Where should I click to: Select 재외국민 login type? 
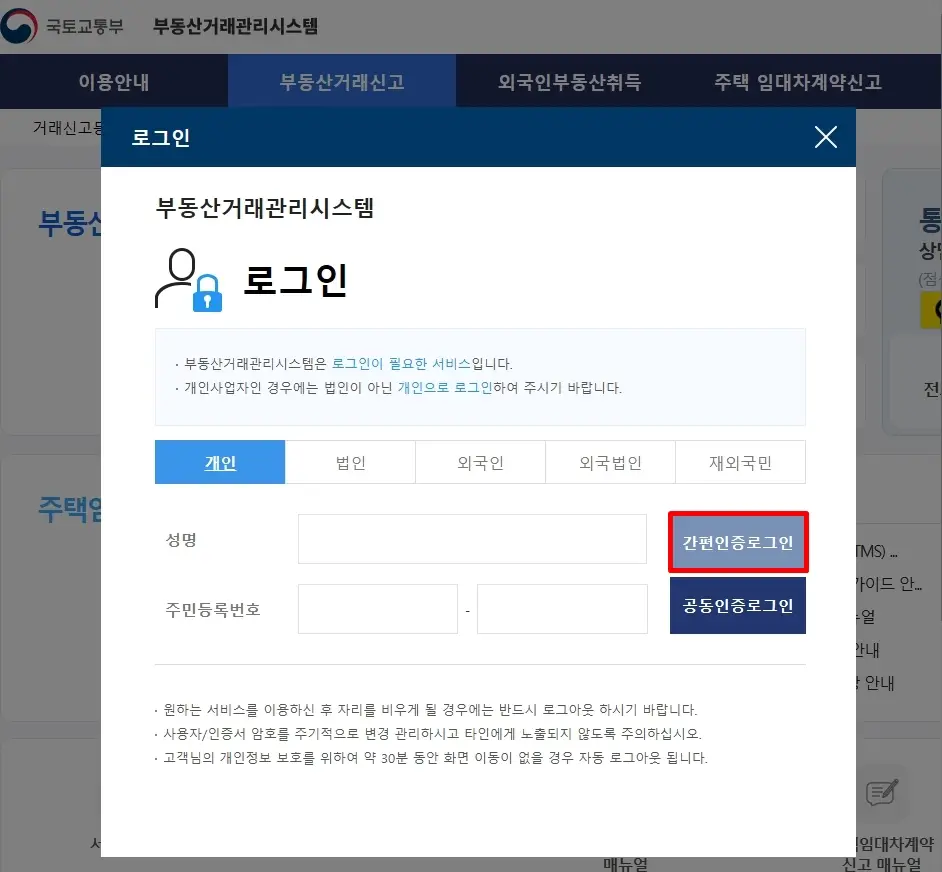click(739, 462)
